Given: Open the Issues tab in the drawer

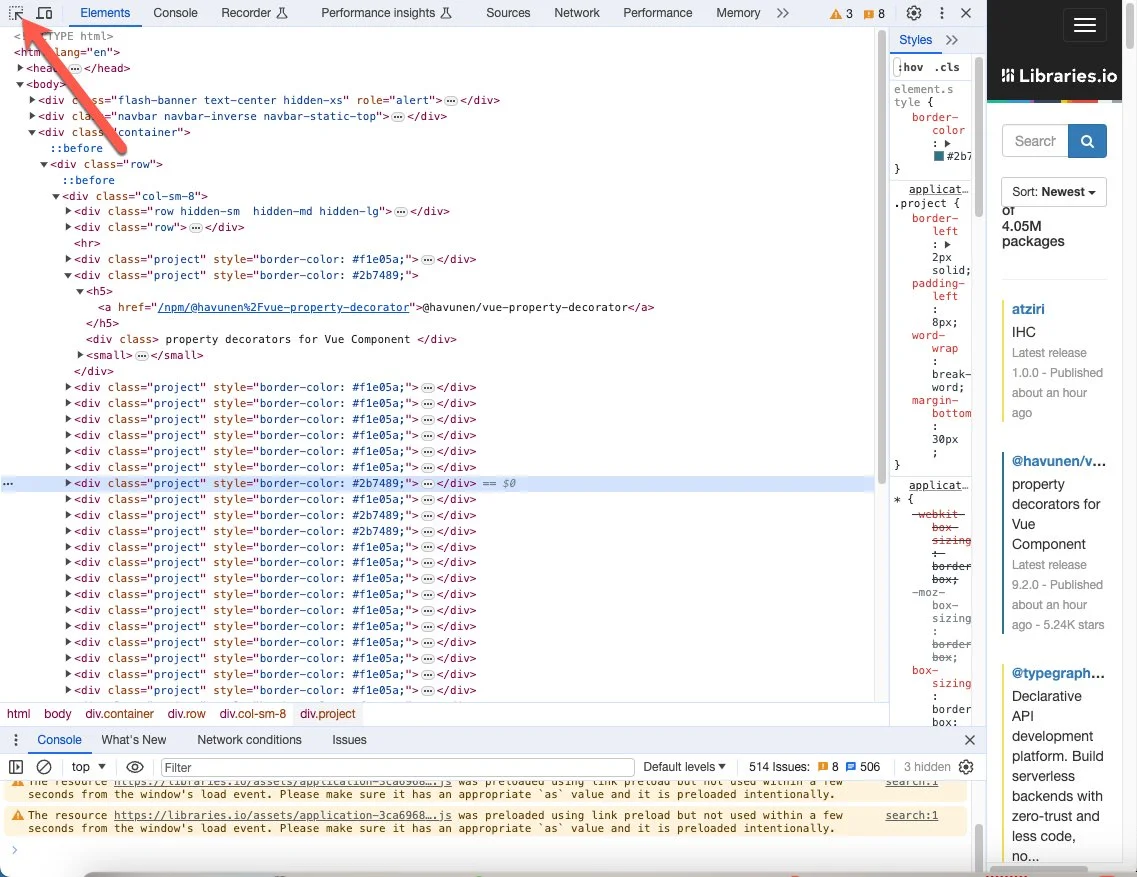Looking at the screenshot, I should [349, 739].
